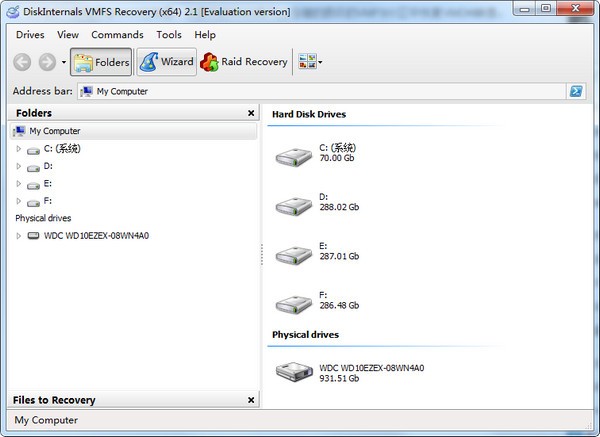Close the Files to Recovery panel
600x437 pixels.
(x=251, y=400)
